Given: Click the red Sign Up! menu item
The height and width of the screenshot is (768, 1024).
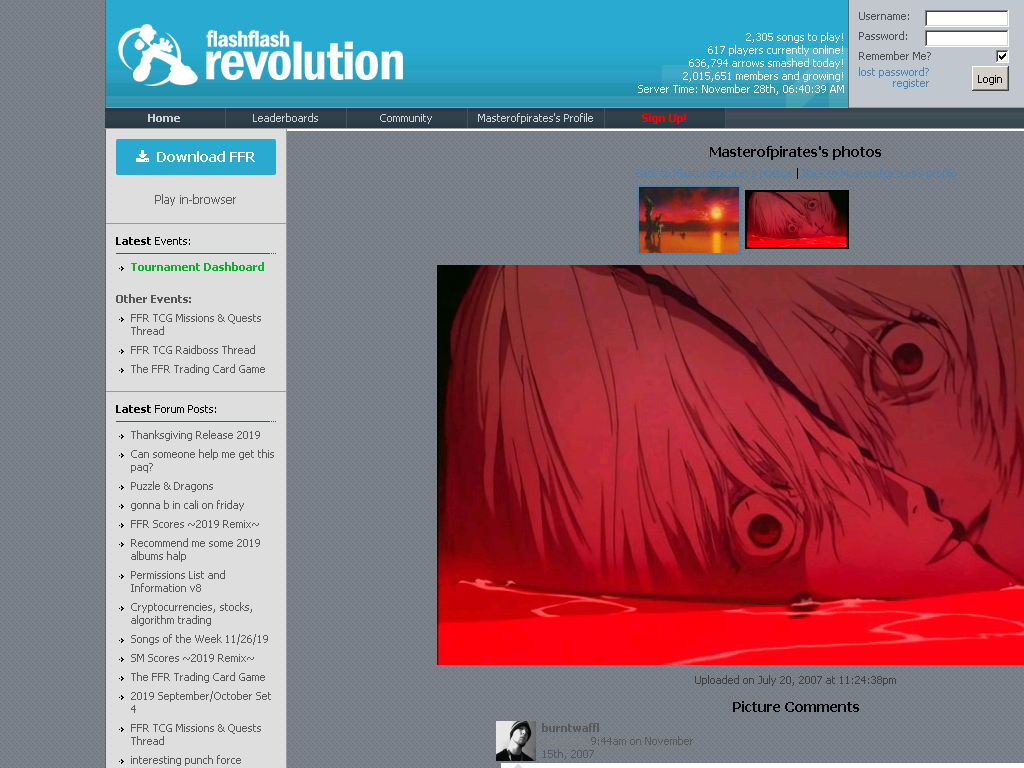Looking at the screenshot, I should pos(664,118).
